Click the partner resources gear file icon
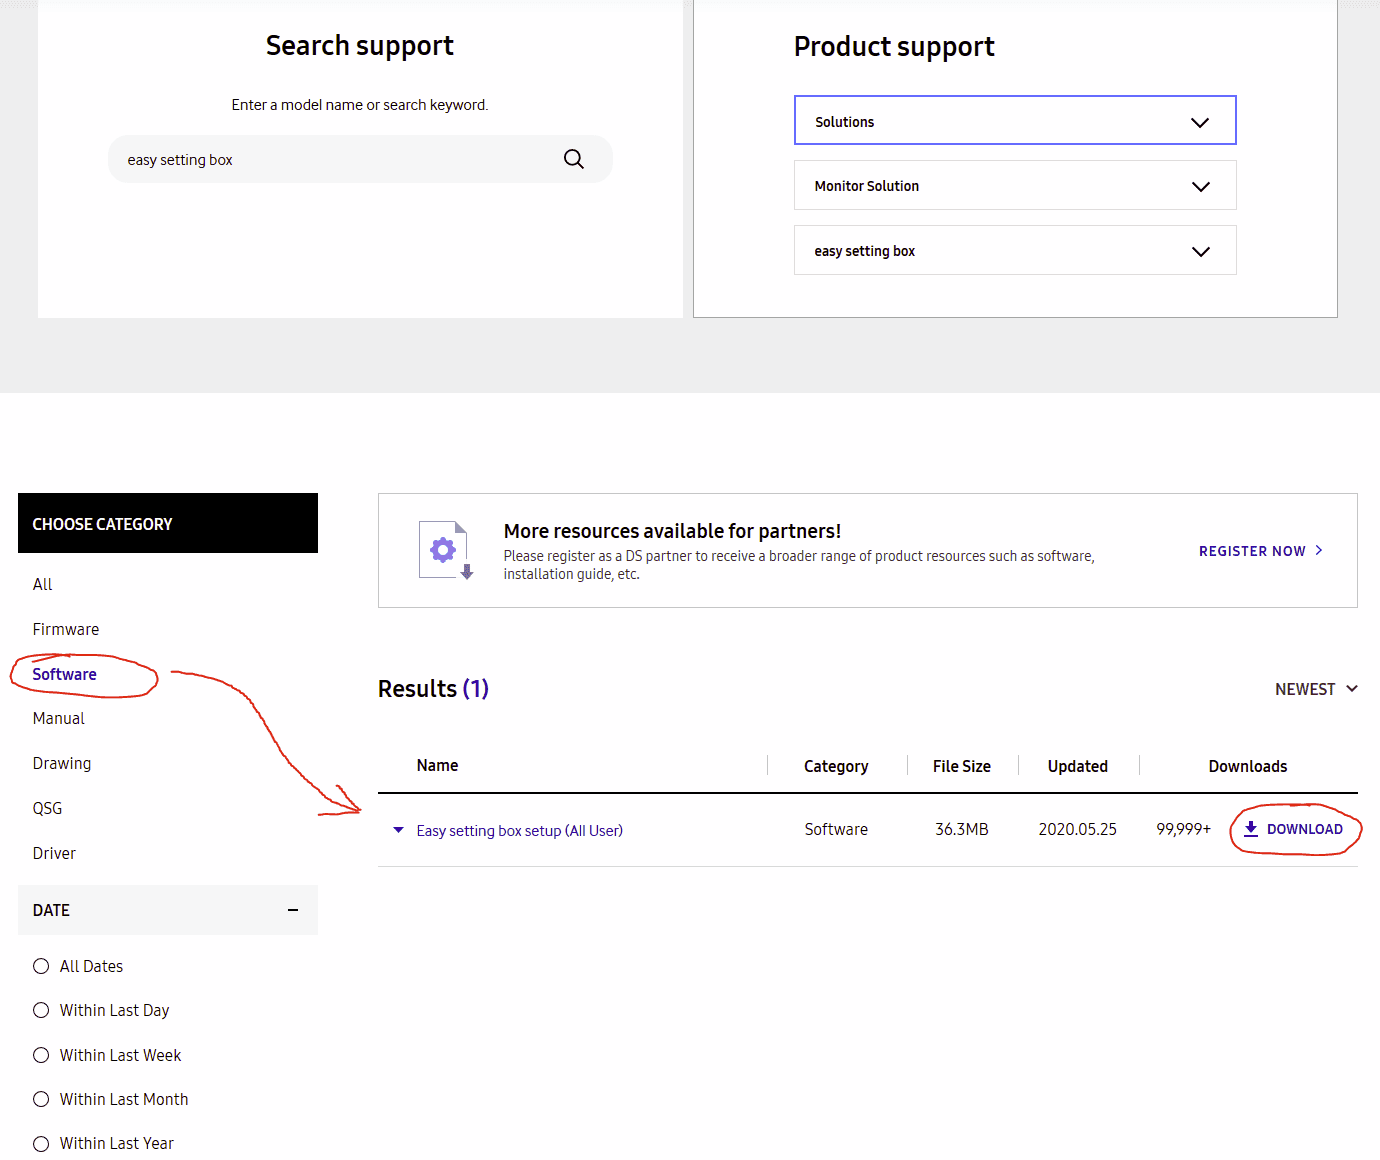Viewport: 1380px width, 1160px height. [x=446, y=550]
